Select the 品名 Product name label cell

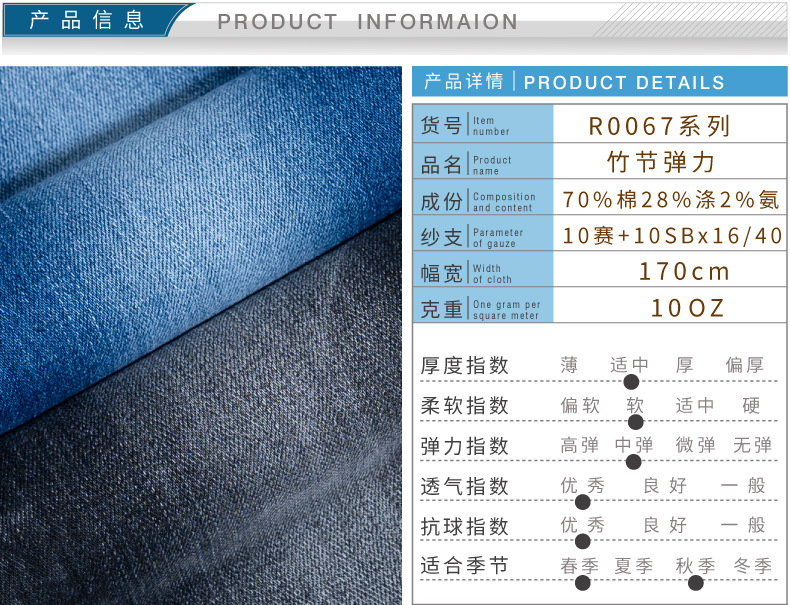coord(483,161)
